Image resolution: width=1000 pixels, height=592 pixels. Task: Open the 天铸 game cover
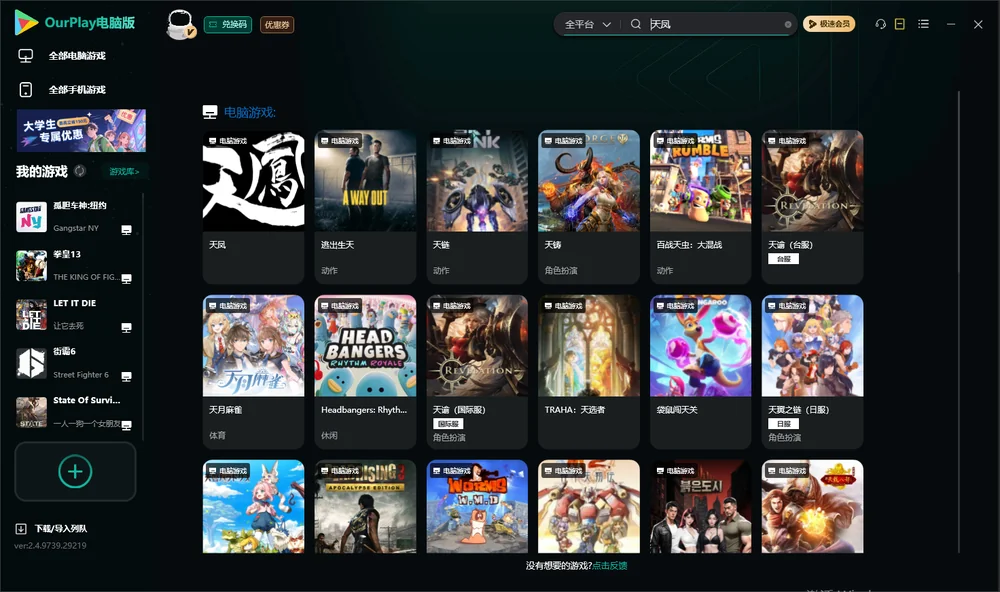click(x=589, y=181)
